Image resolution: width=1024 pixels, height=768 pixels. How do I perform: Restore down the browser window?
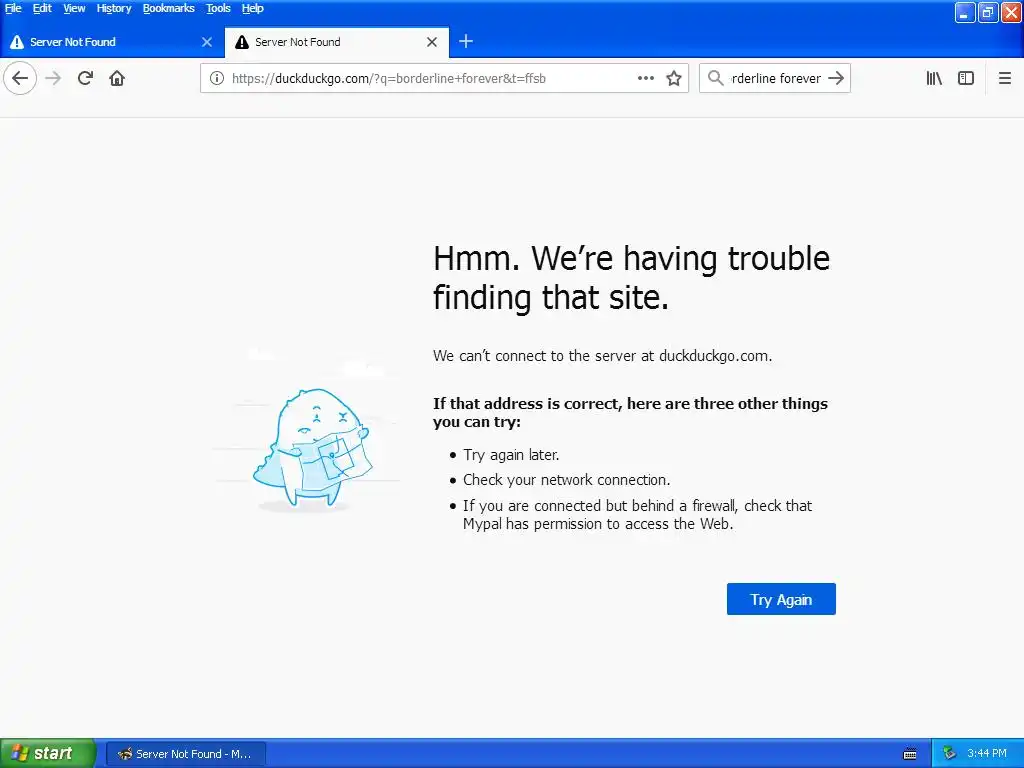coord(988,12)
